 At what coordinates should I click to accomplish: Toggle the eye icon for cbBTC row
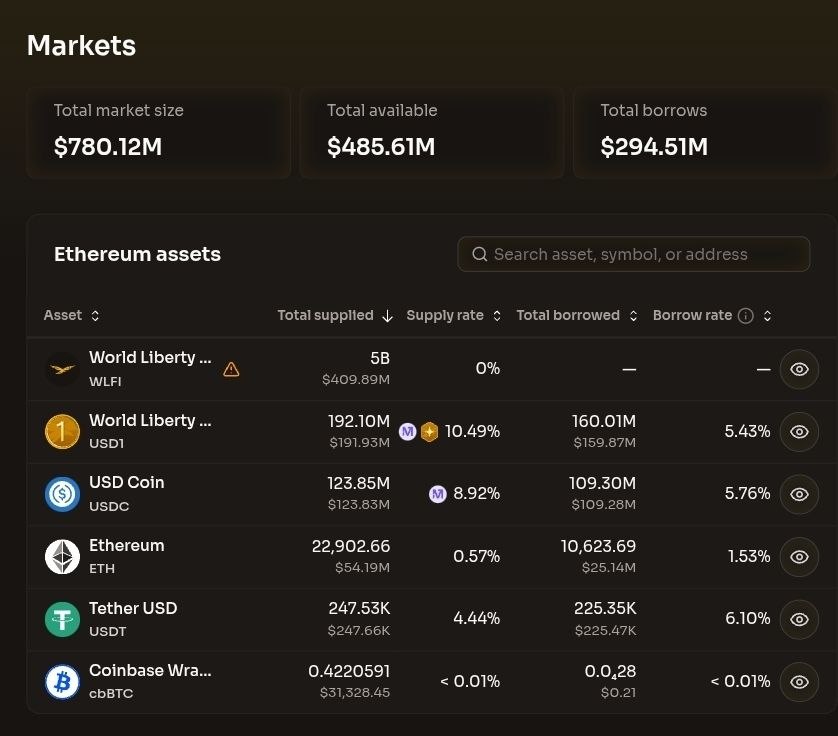[x=799, y=682]
